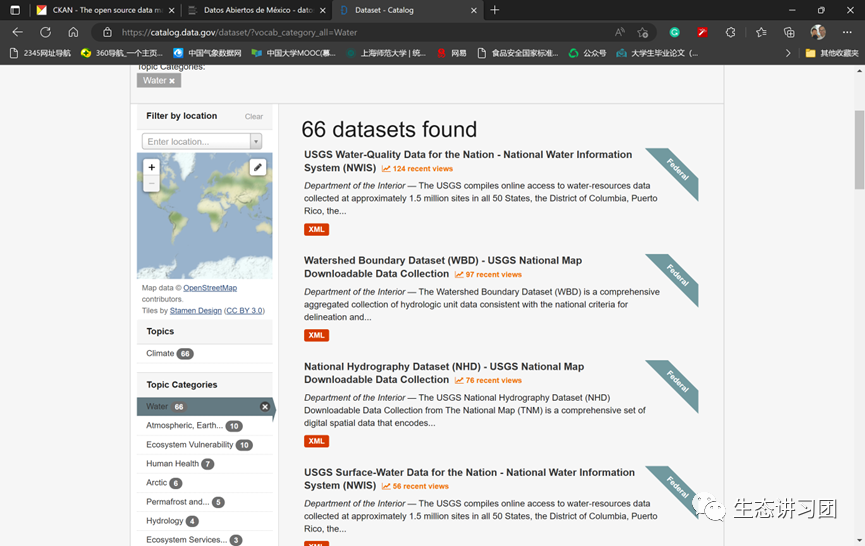This screenshot has width=865, height=546.
Task: Add page to favorites with star-plus icon
Action: (x=643, y=33)
